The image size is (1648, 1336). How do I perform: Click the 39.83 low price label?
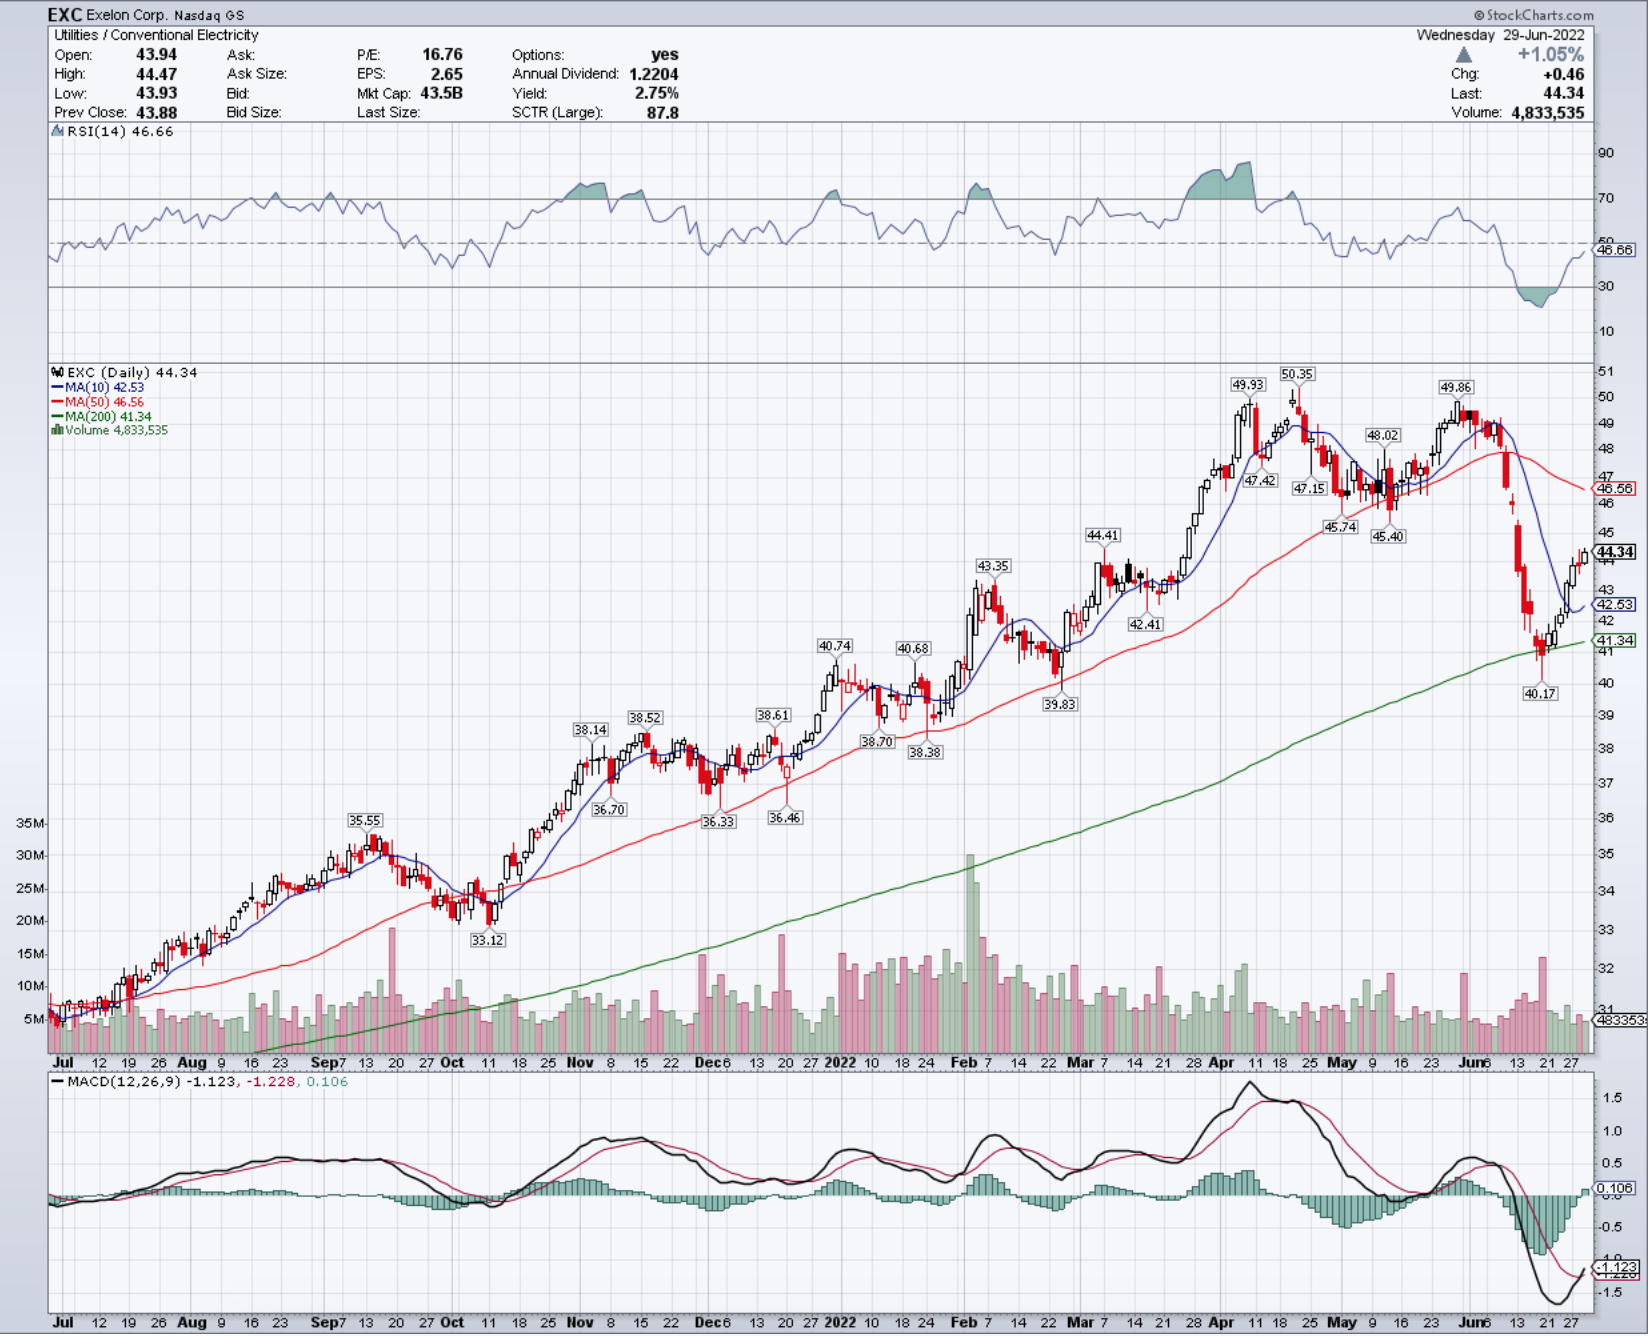pyautogui.click(x=1060, y=704)
